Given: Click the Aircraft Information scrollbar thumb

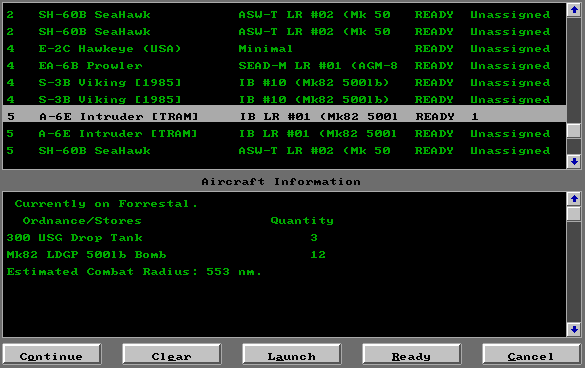Looking at the screenshot, I should tap(574, 213).
